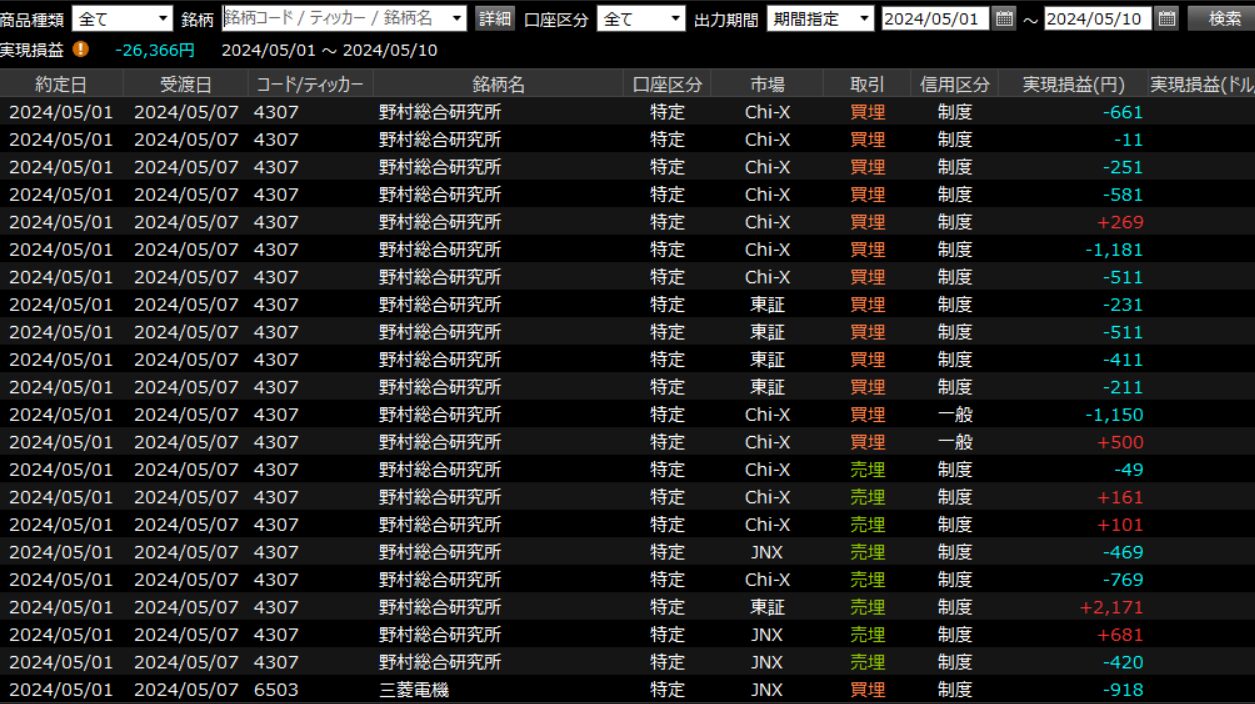Click the orange warning icon beside 実現損益

click(x=80, y=49)
